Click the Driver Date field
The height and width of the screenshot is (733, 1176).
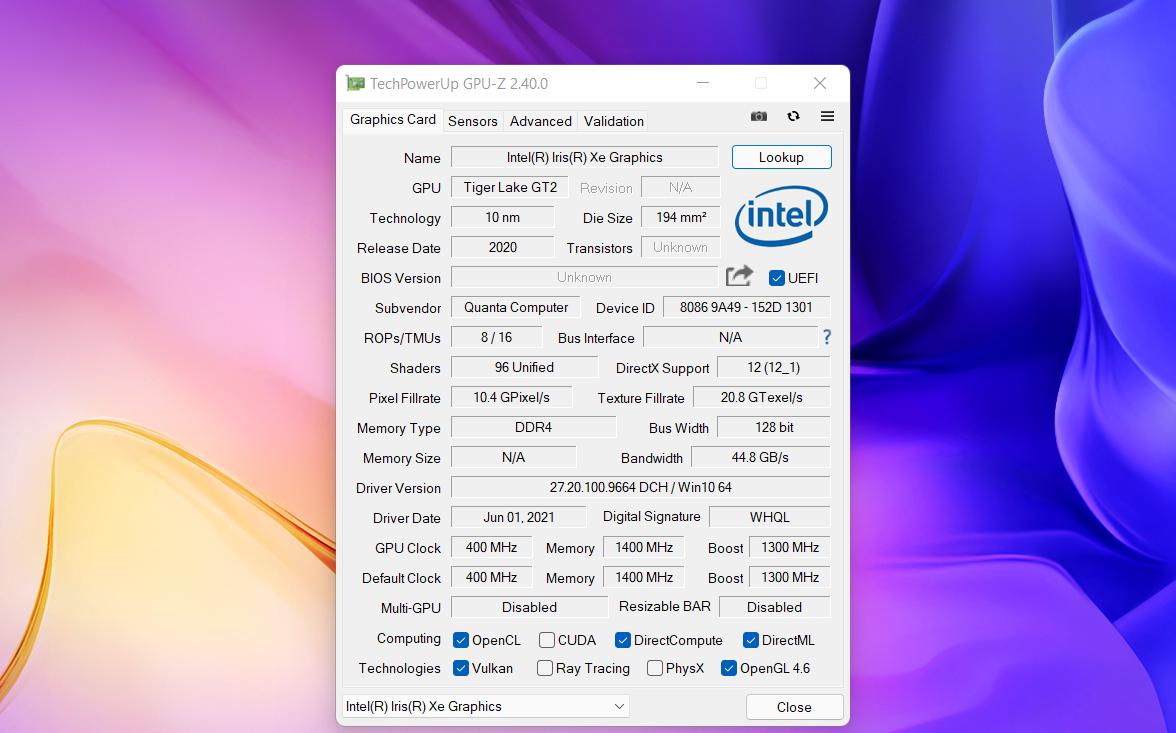tap(518, 518)
